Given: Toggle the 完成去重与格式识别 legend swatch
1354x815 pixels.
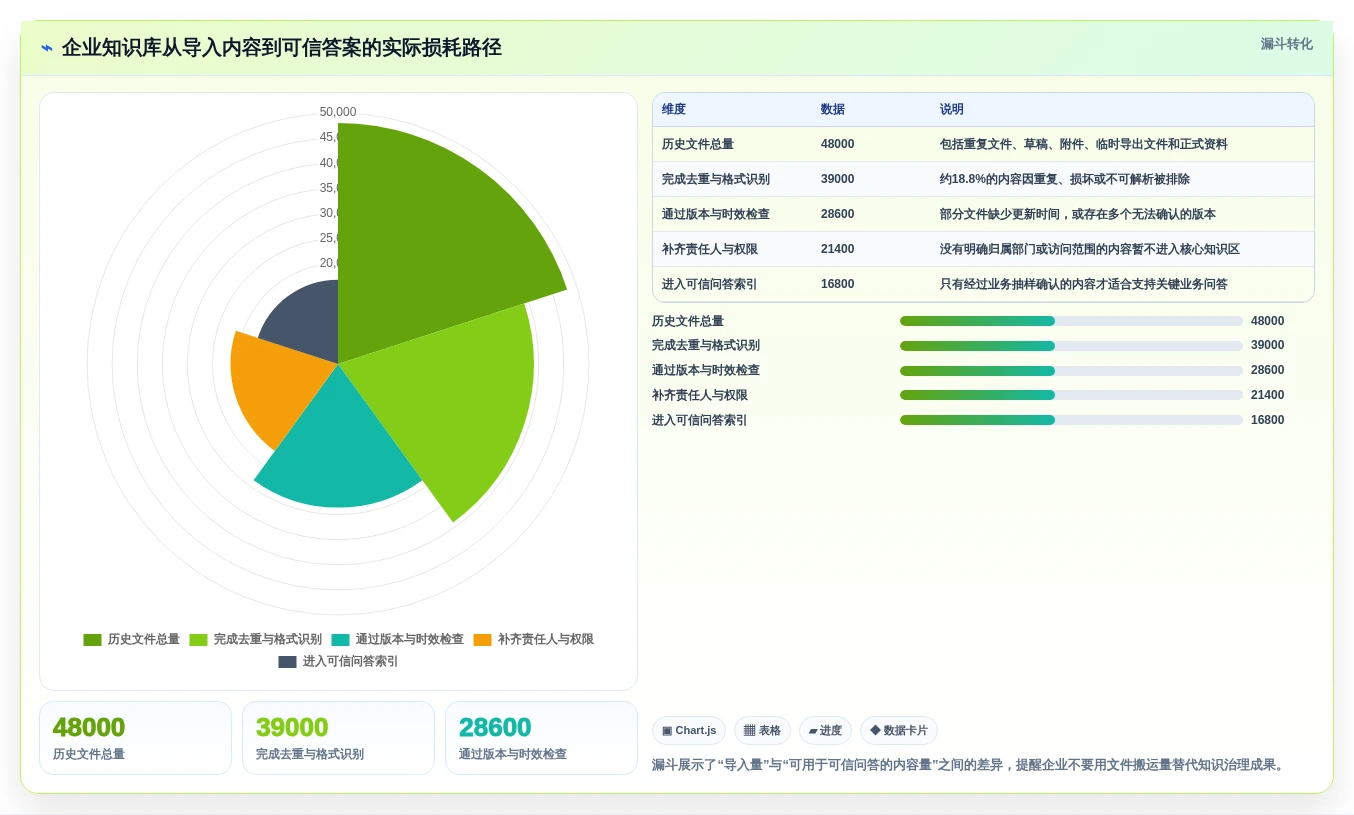Looking at the screenshot, I should click(x=198, y=640).
